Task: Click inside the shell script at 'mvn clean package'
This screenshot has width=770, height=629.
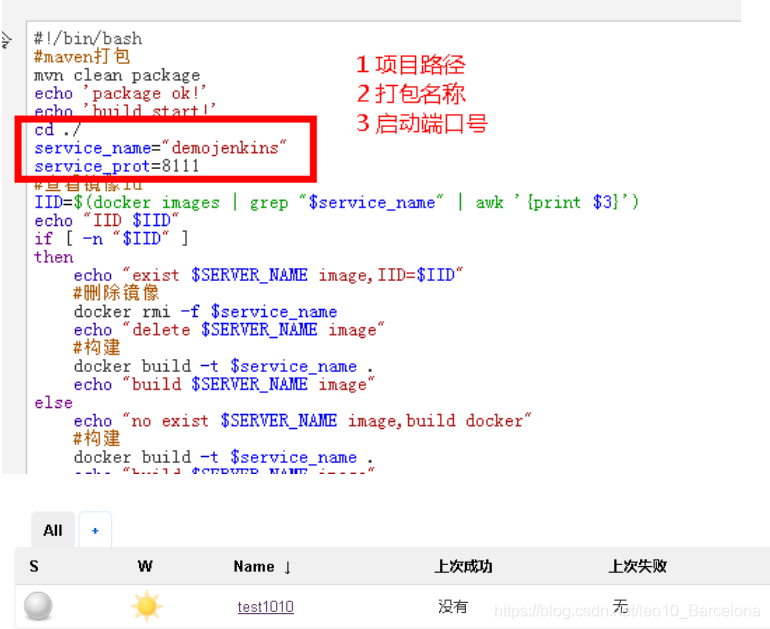Action: [x=117, y=75]
